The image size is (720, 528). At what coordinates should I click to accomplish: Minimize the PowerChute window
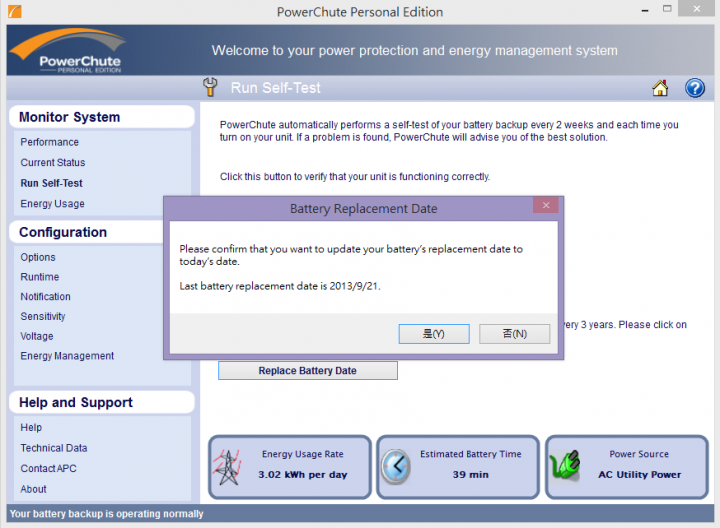(645, 10)
